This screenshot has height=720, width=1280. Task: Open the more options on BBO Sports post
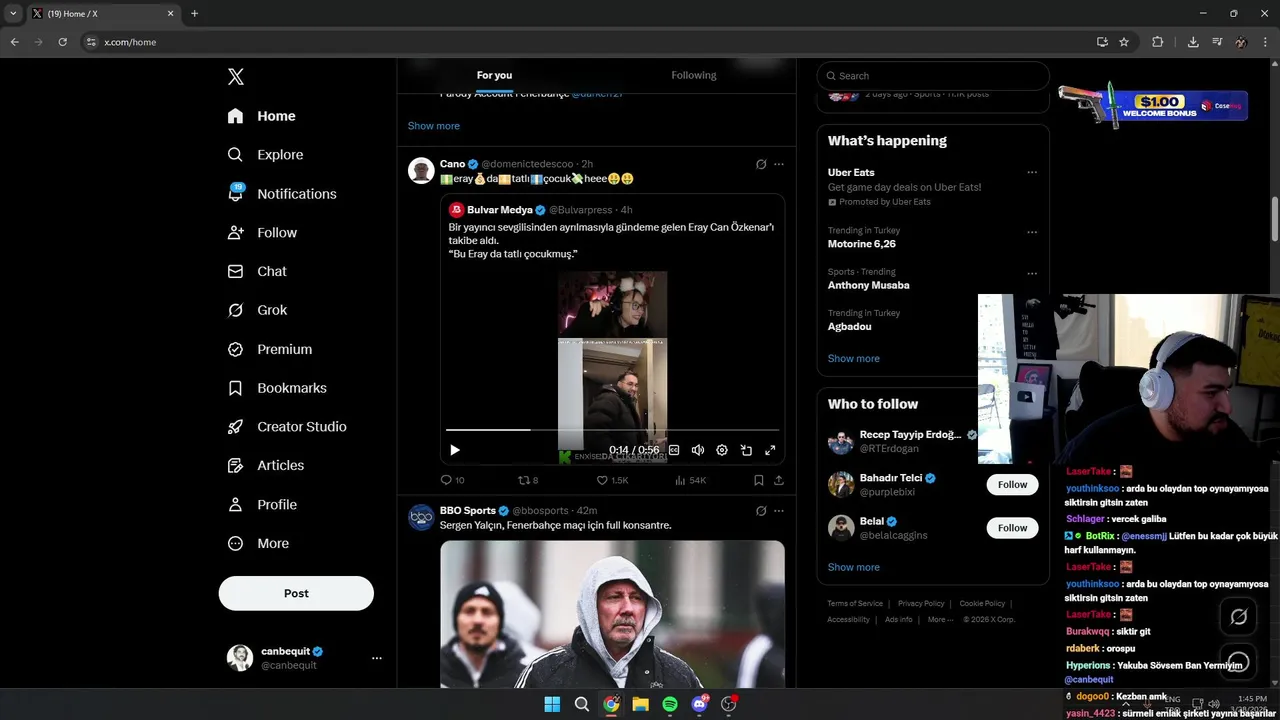click(x=779, y=511)
